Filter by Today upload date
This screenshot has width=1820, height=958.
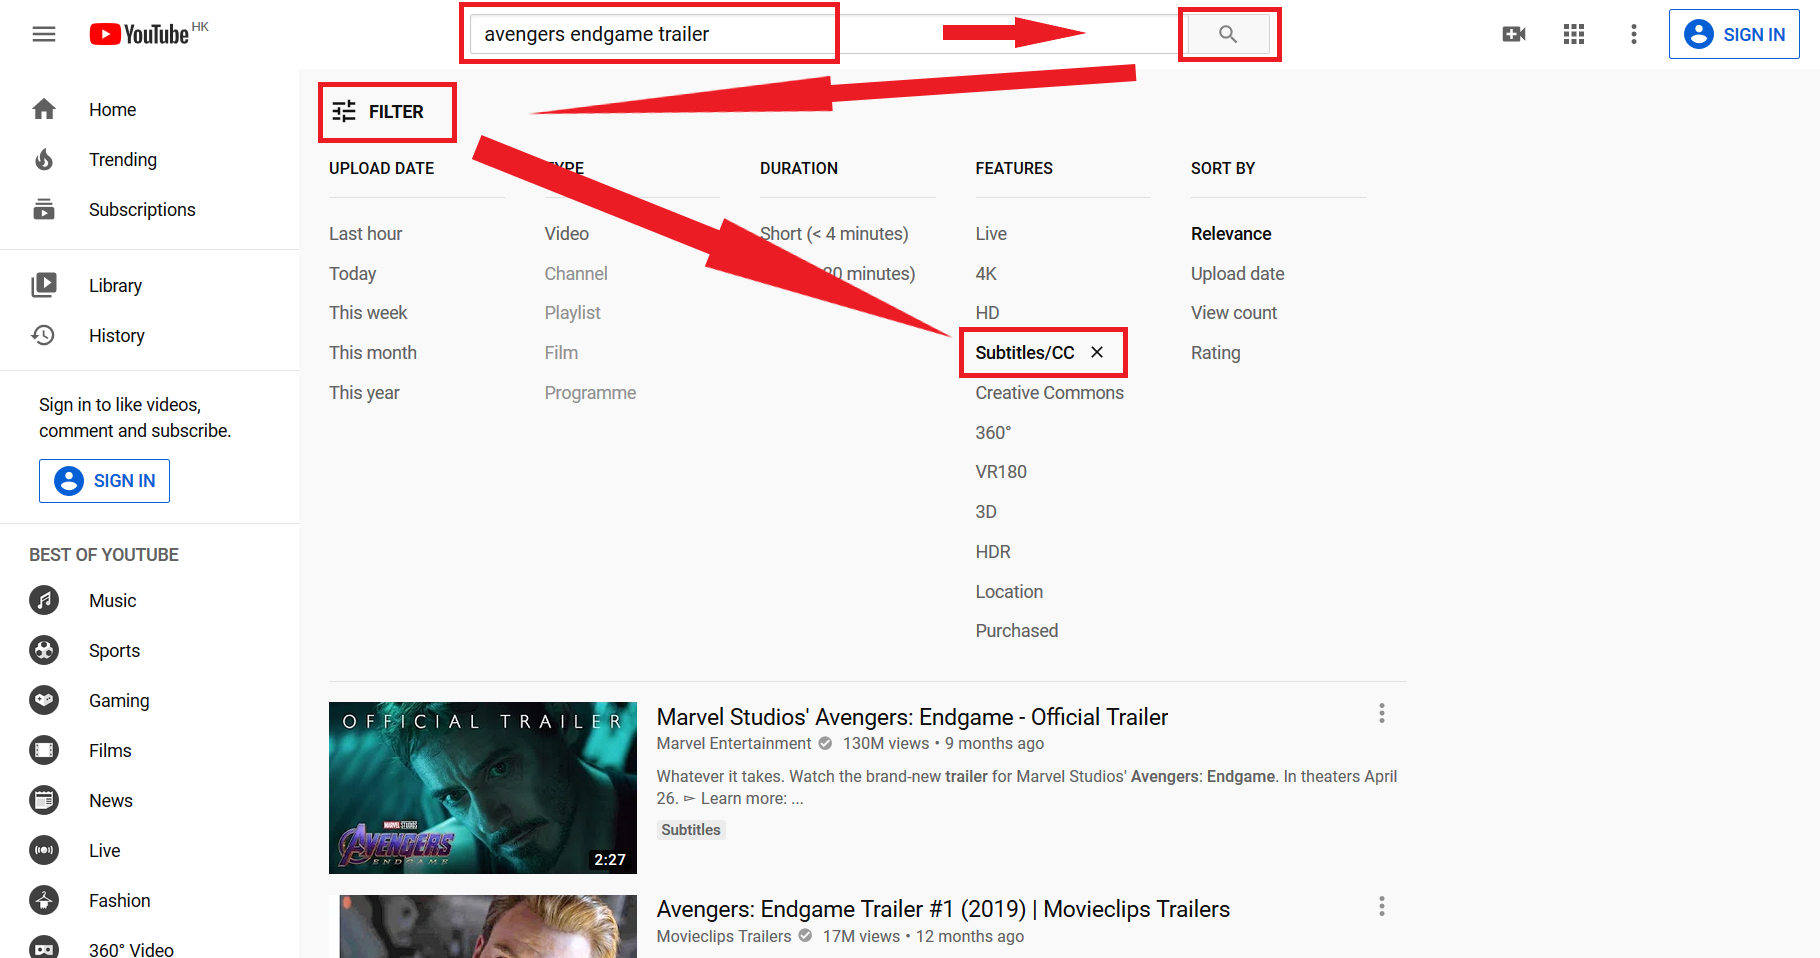pyautogui.click(x=353, y=273)
